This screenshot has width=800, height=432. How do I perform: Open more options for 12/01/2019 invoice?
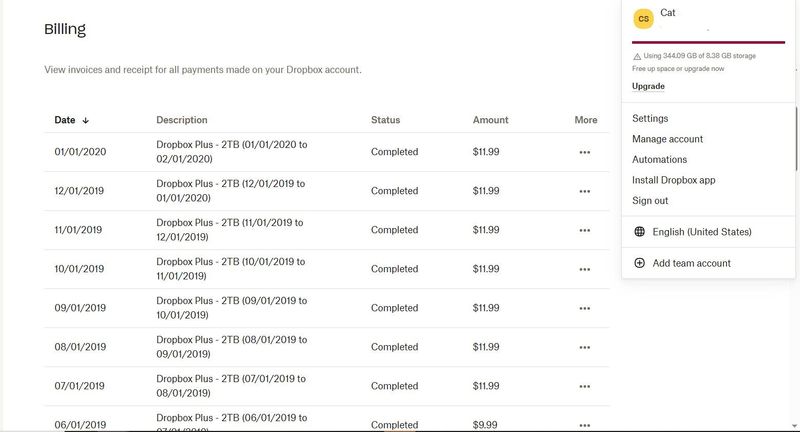click(x=585, y=191)
